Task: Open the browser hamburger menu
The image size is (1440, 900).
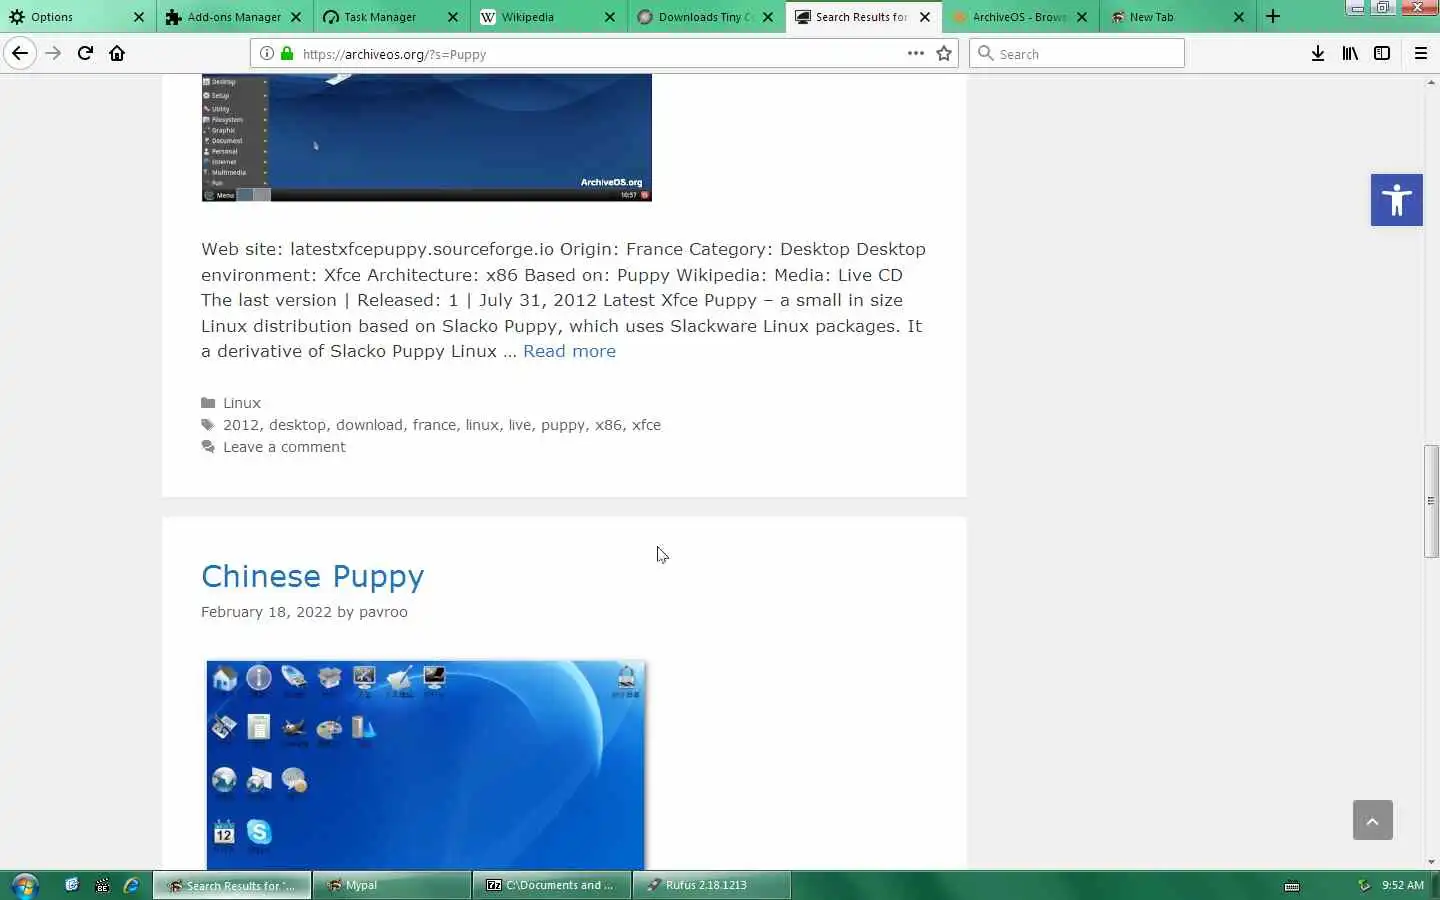Action: point(1421,53)
